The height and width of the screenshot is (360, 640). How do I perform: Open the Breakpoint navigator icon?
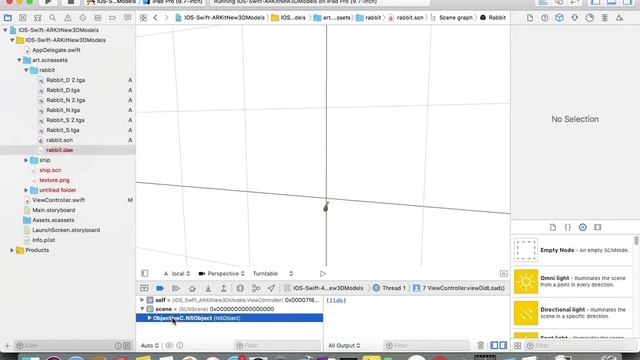(x=112, y=18)
